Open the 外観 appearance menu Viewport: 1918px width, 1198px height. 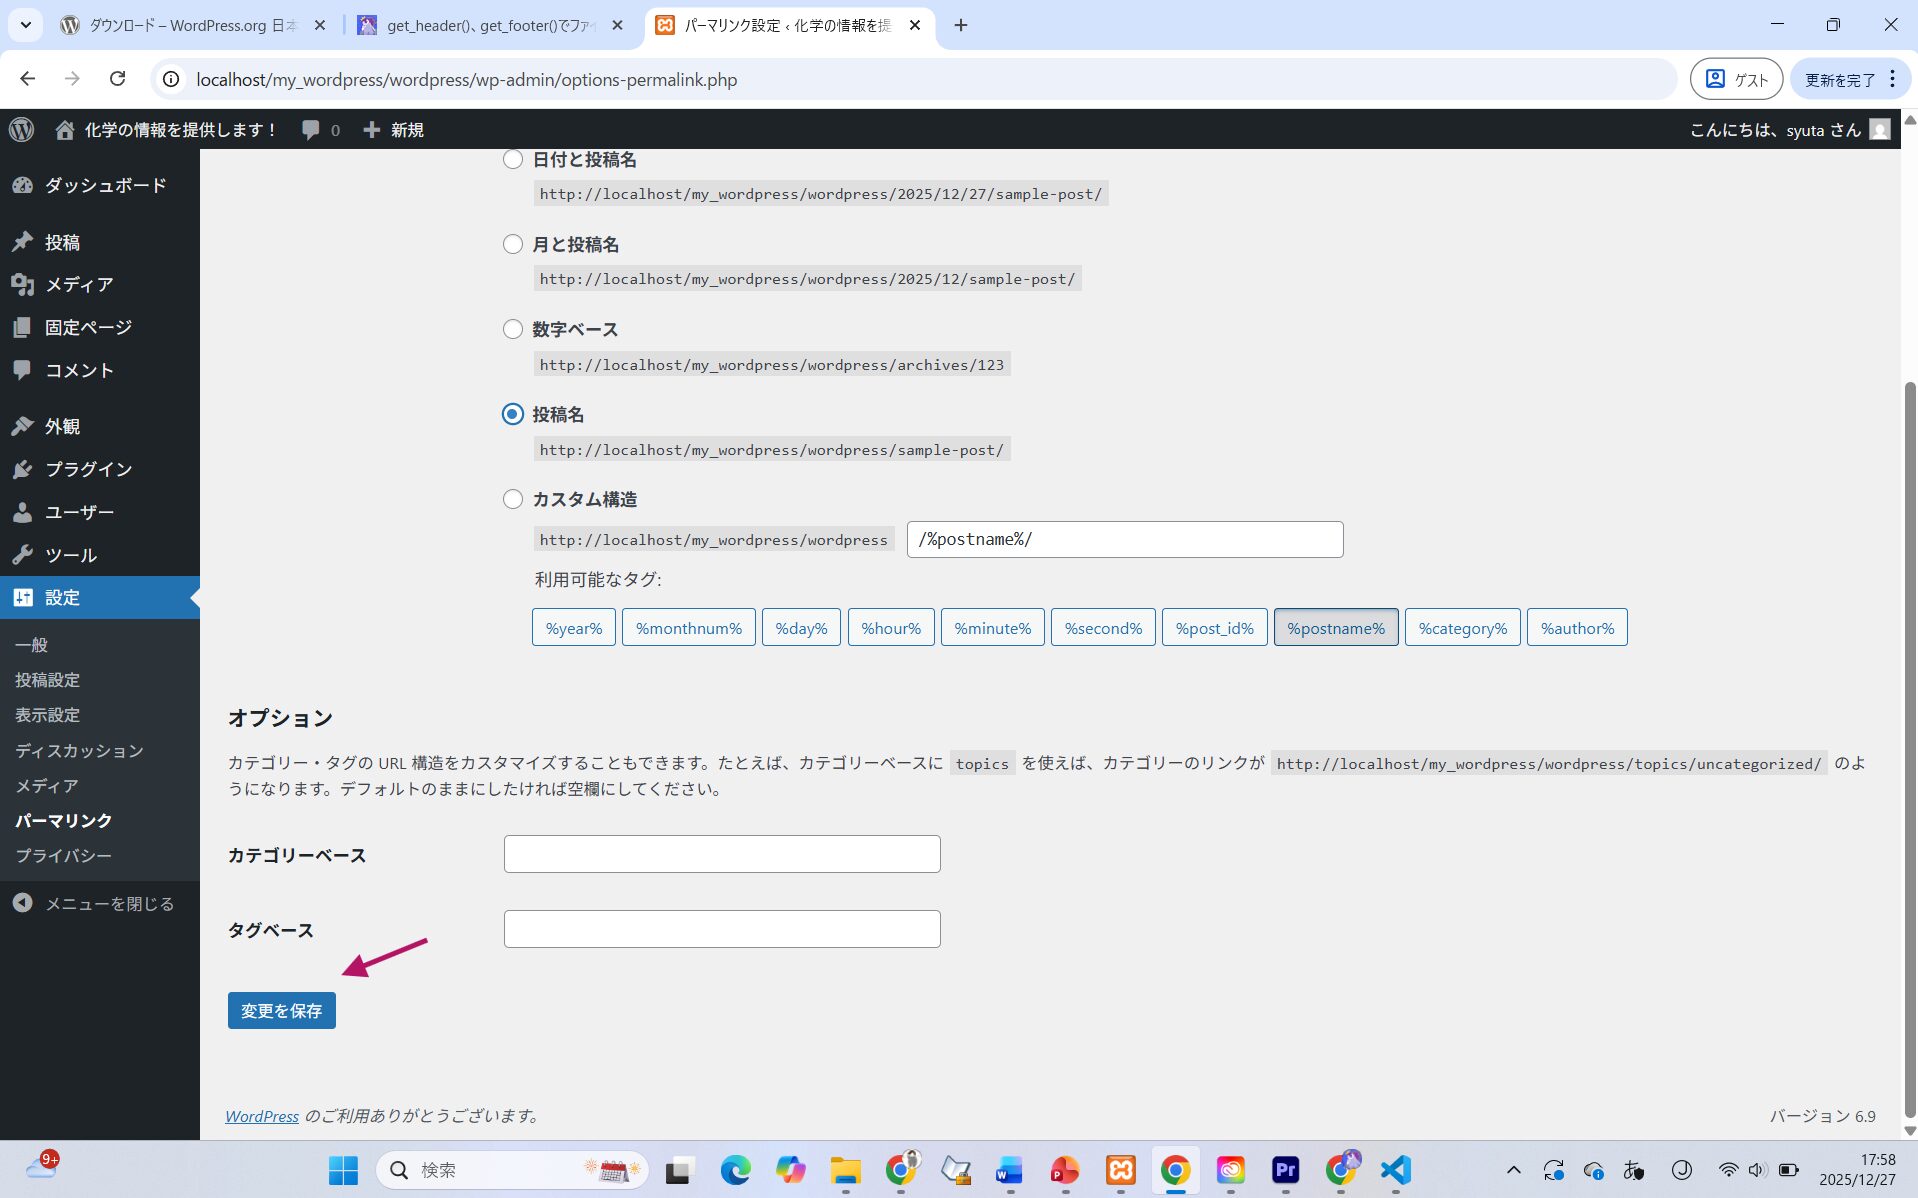[x=62, y=426]
